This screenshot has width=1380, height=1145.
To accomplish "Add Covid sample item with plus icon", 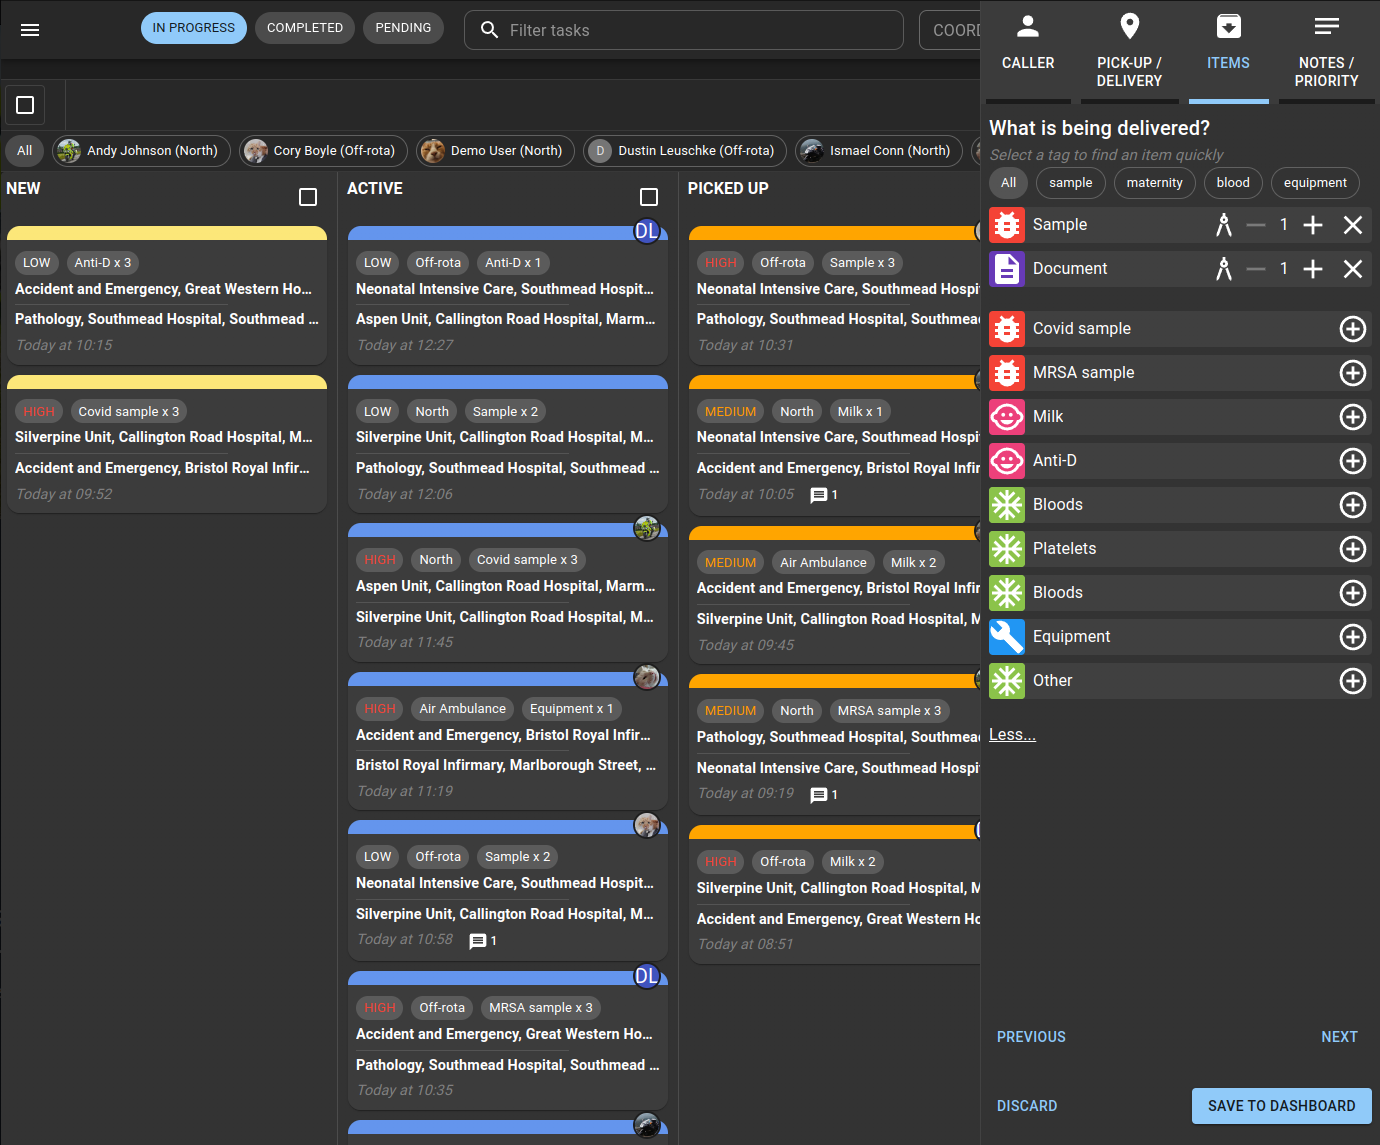I will (x=1352, y=329).
